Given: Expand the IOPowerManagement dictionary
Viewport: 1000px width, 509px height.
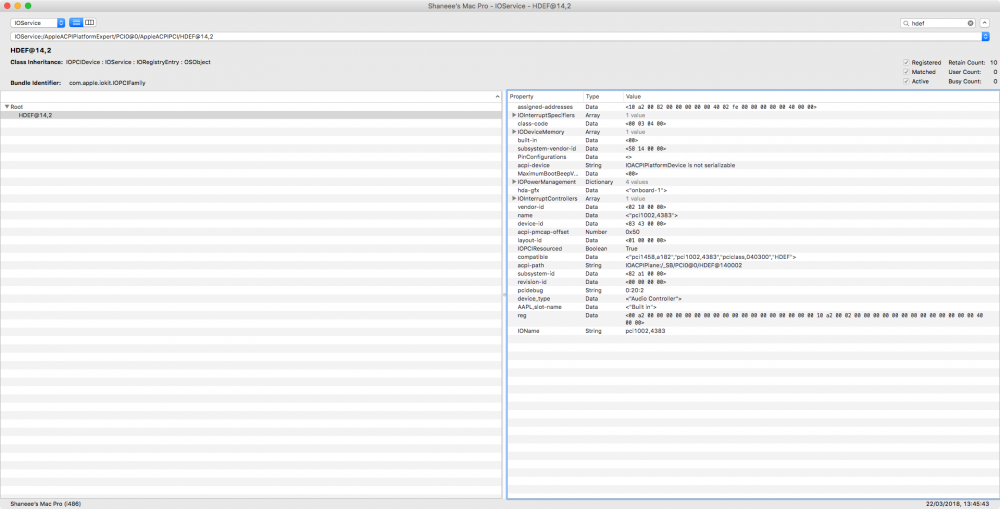Looking at the screenshot, I should point(514,182).
